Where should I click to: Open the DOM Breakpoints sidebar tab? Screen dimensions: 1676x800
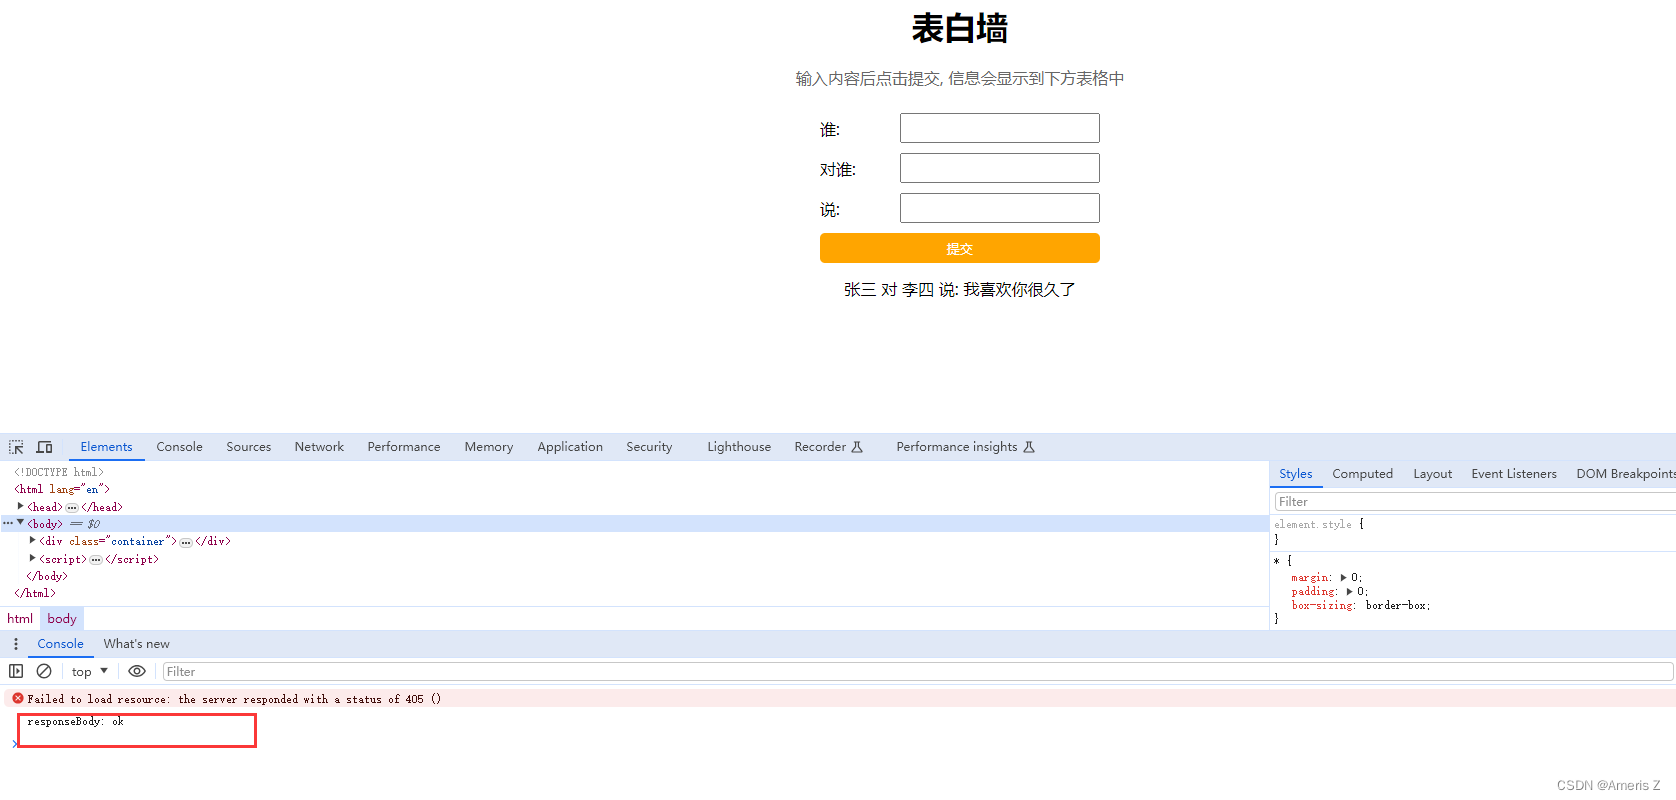coord(1625,474)
